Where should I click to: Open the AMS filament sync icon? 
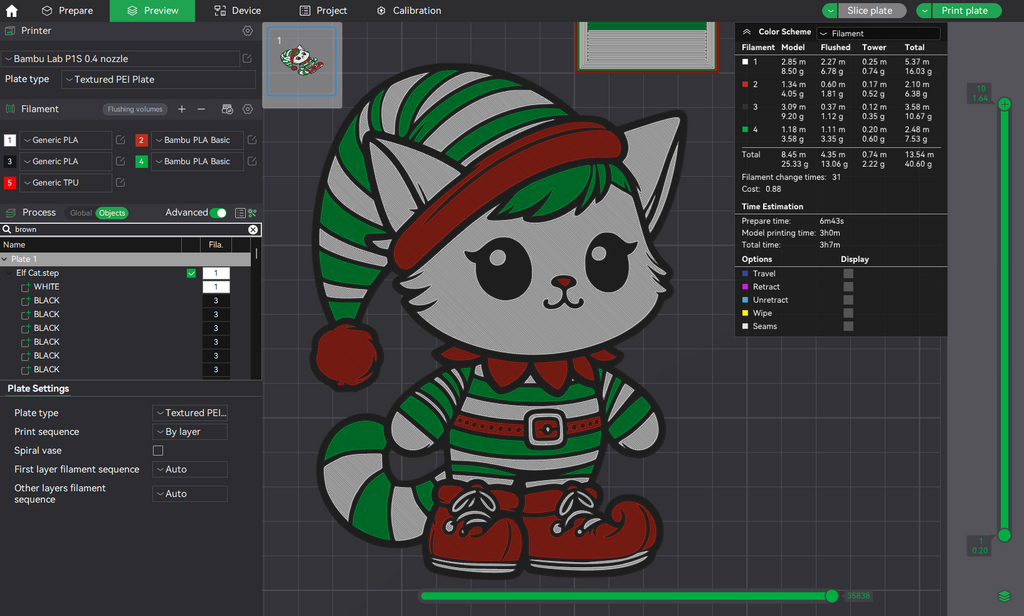(x=227, y=109)
